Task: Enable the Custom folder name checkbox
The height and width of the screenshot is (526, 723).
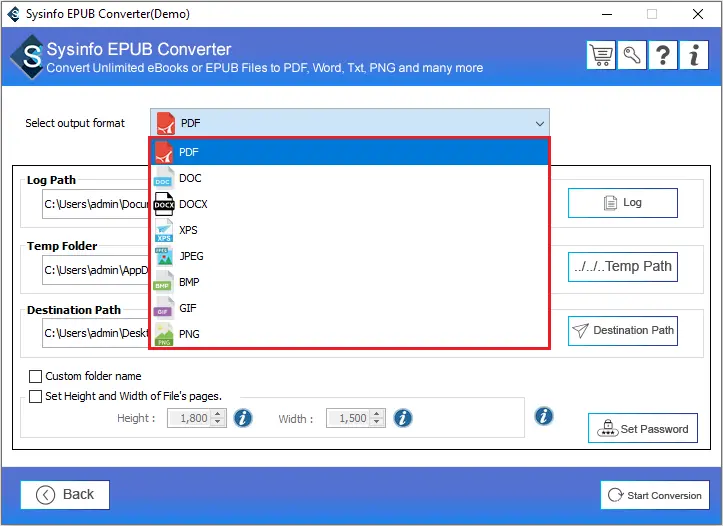Action: pyautogui.click(x=36, y=376)
